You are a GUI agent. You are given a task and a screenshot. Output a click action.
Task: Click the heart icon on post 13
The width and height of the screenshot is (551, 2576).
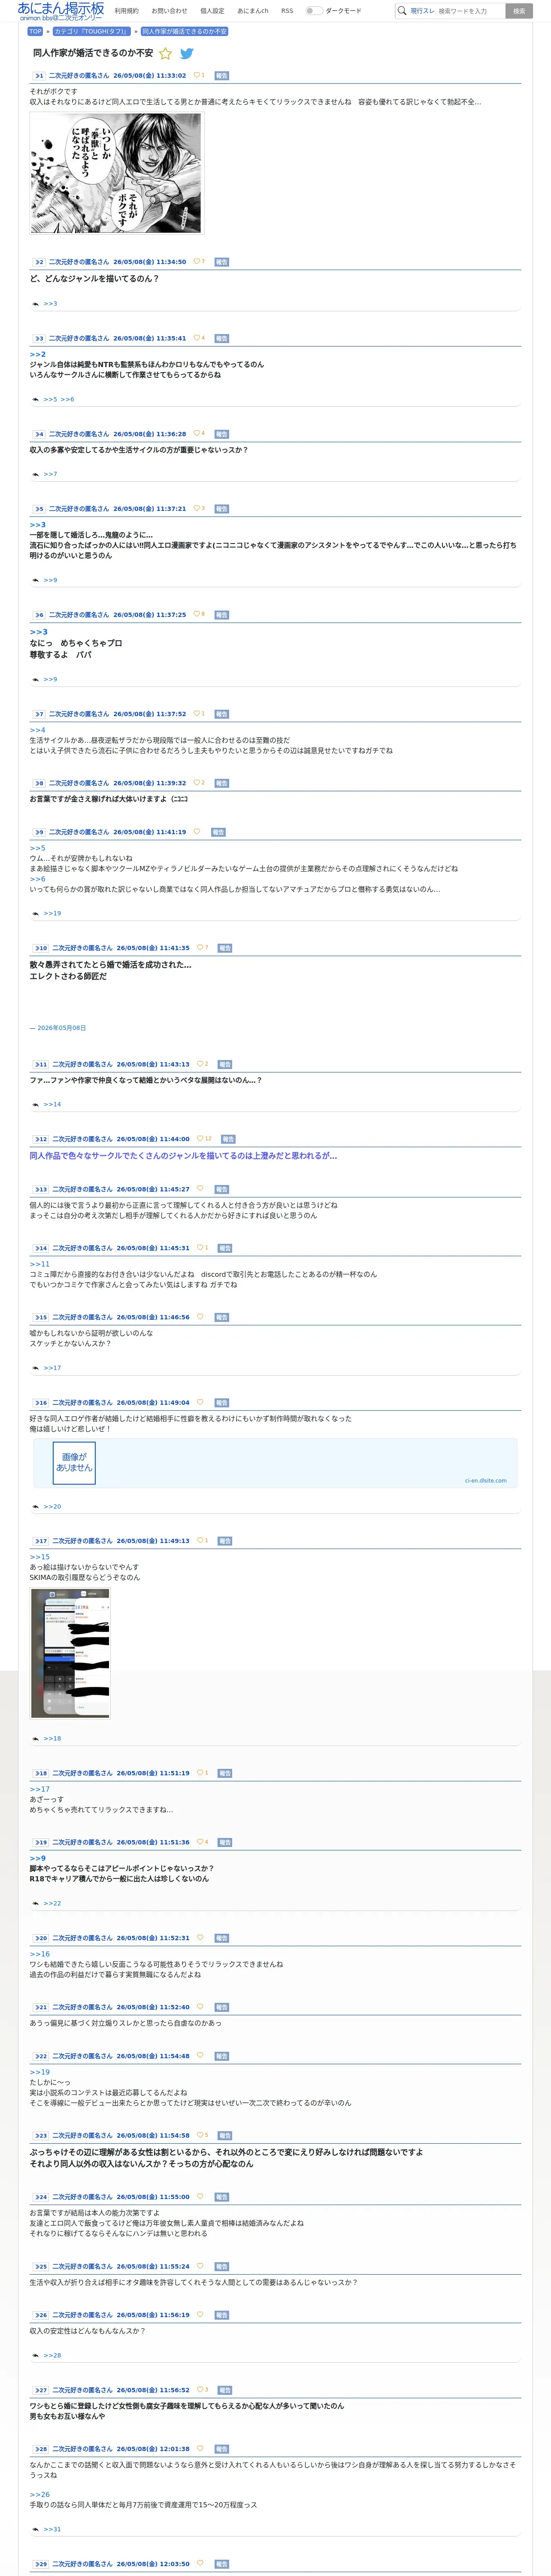pos(199,1188)
